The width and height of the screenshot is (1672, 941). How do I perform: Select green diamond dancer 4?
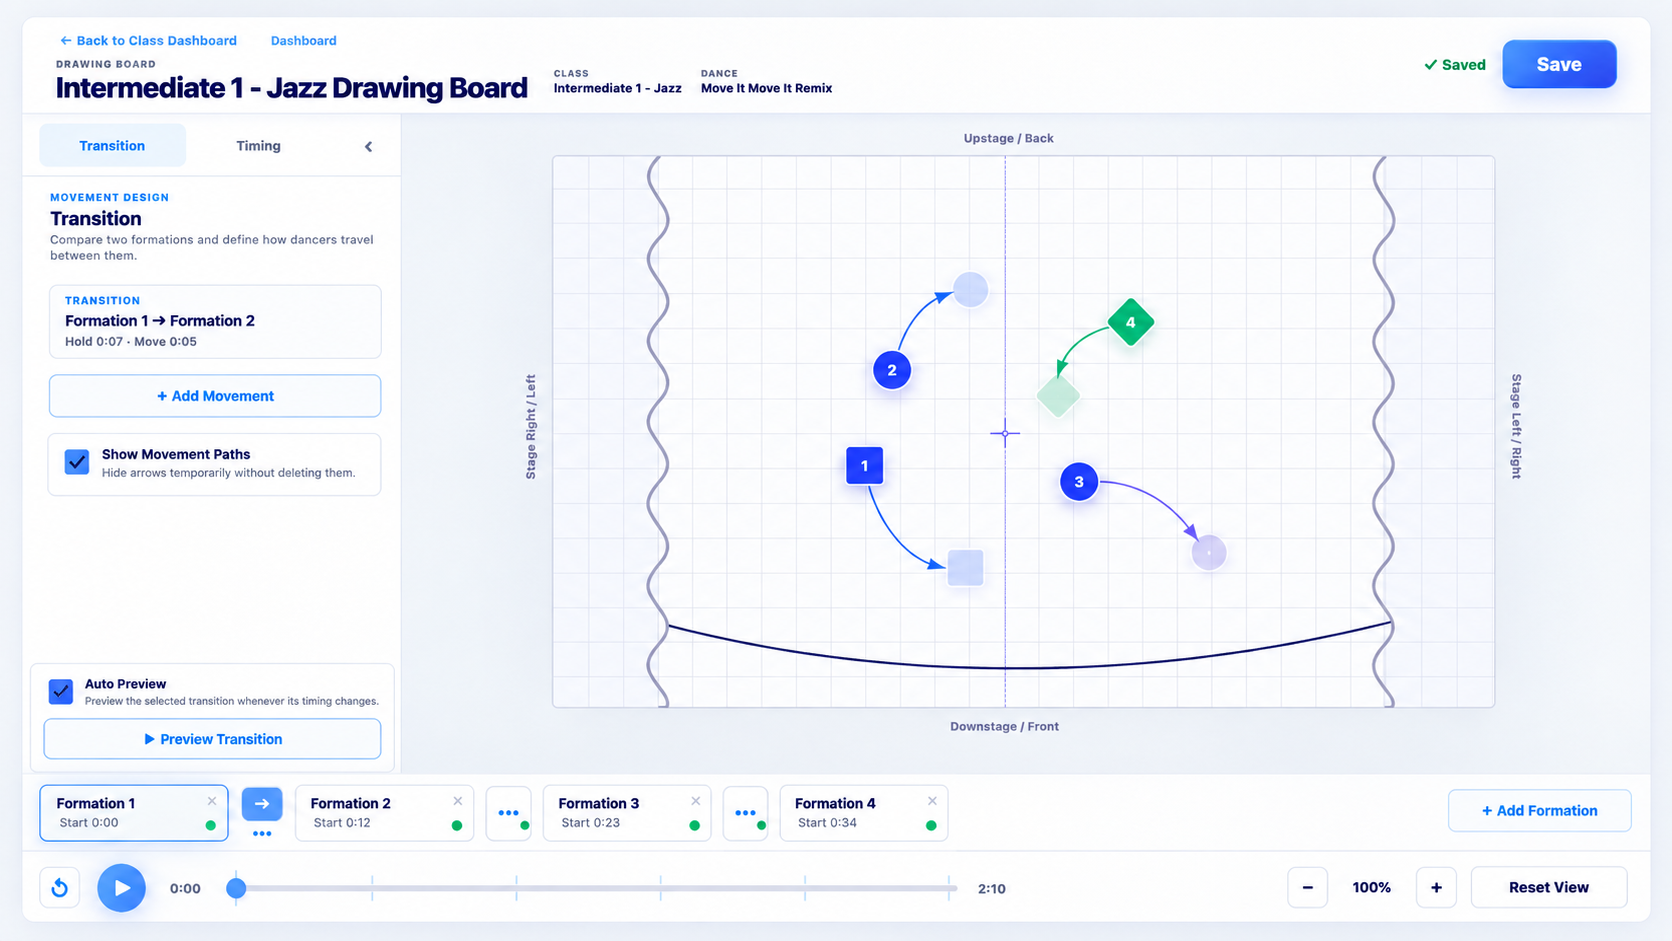pos(1131,322)
